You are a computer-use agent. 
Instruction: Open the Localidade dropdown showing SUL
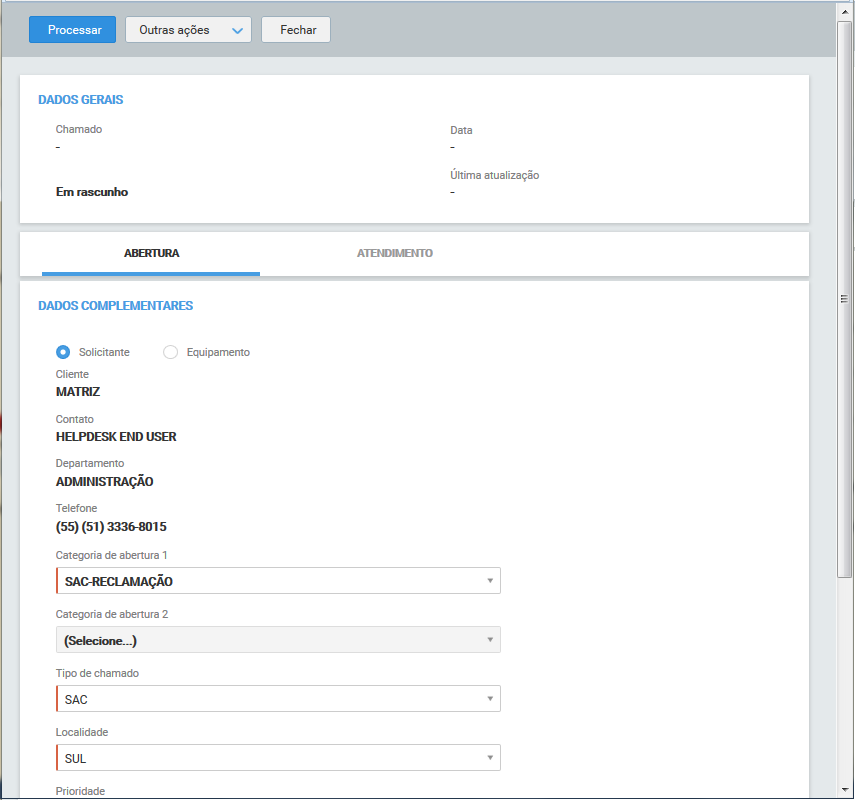pos(279,758)
